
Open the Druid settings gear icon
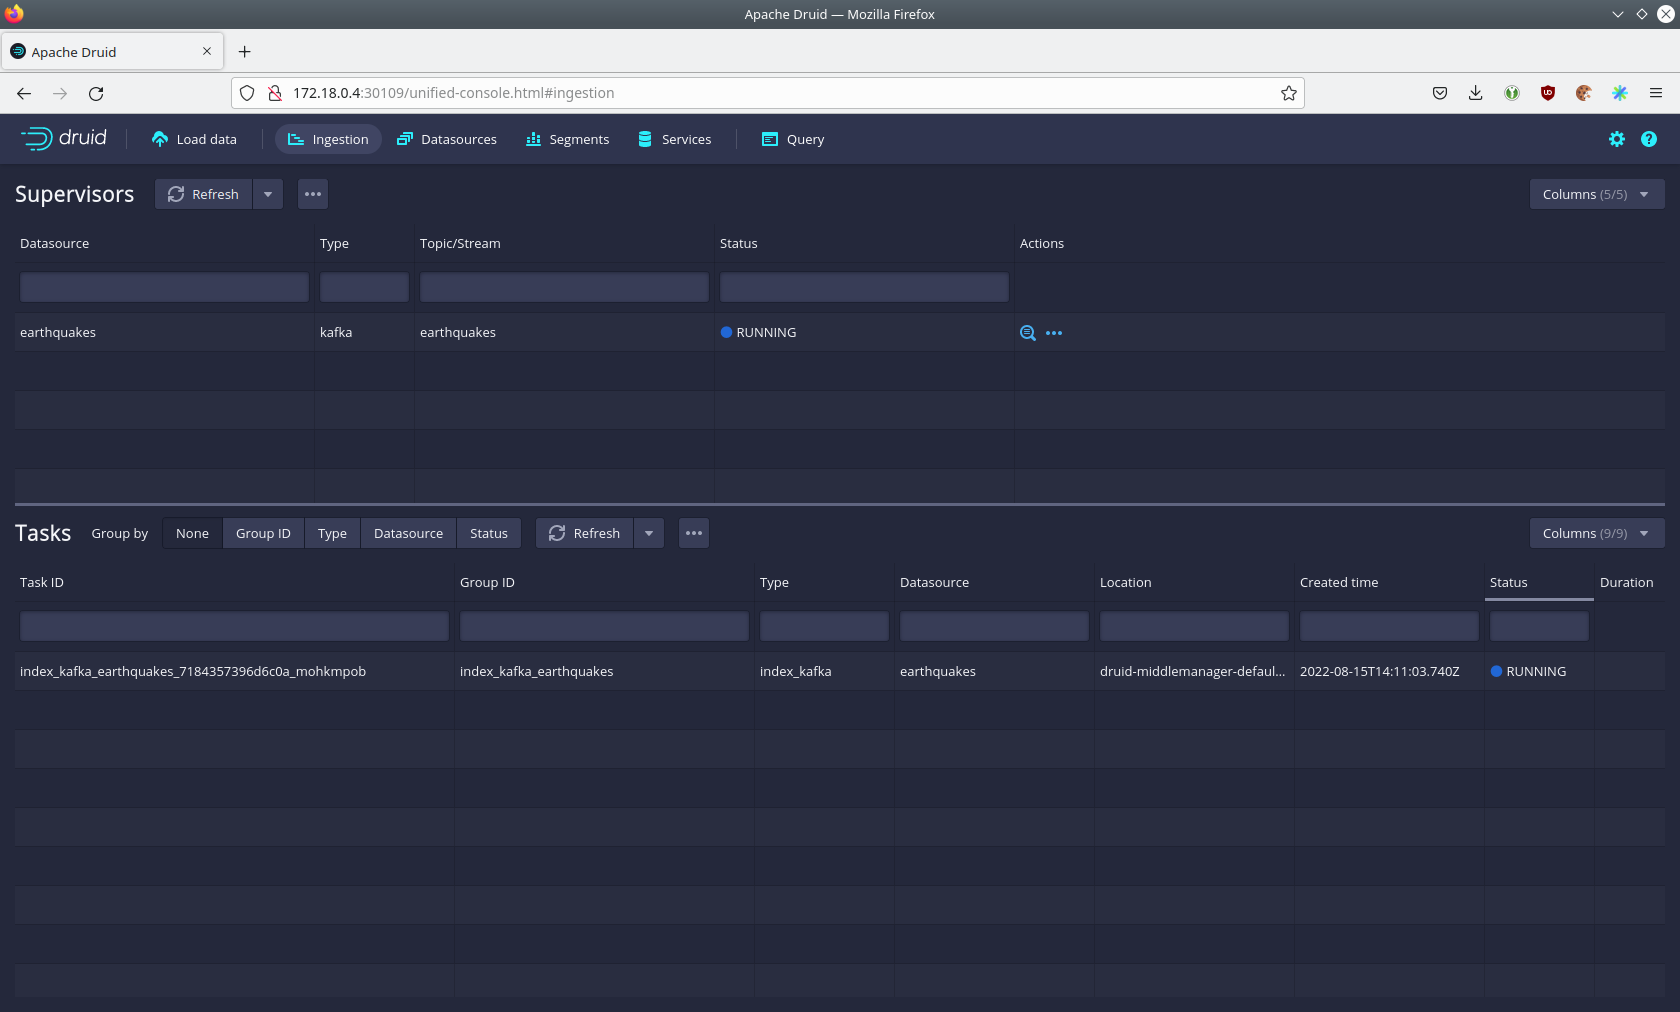(1616, 139)
